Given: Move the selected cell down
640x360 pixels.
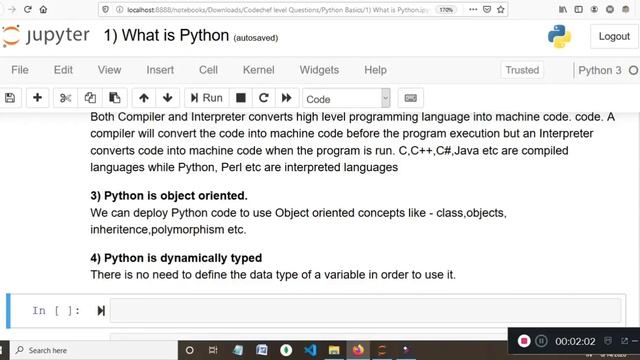Looking at the screenshot, I should pos(167,98).
